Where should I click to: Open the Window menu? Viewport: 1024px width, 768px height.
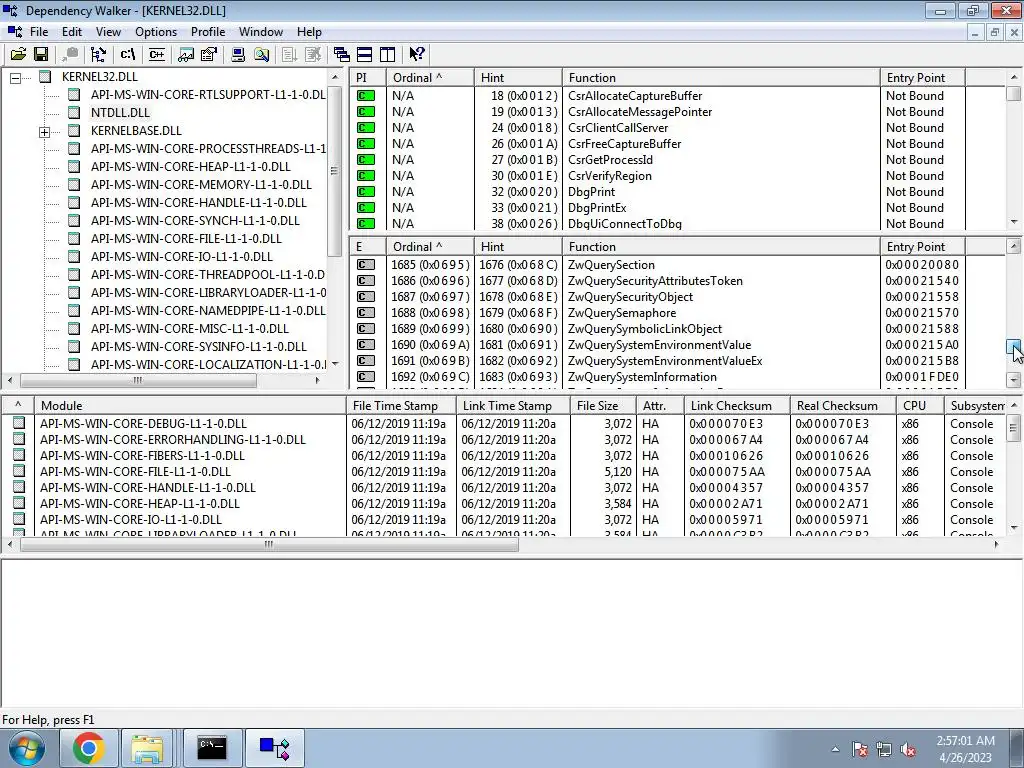tap(261, 31)
